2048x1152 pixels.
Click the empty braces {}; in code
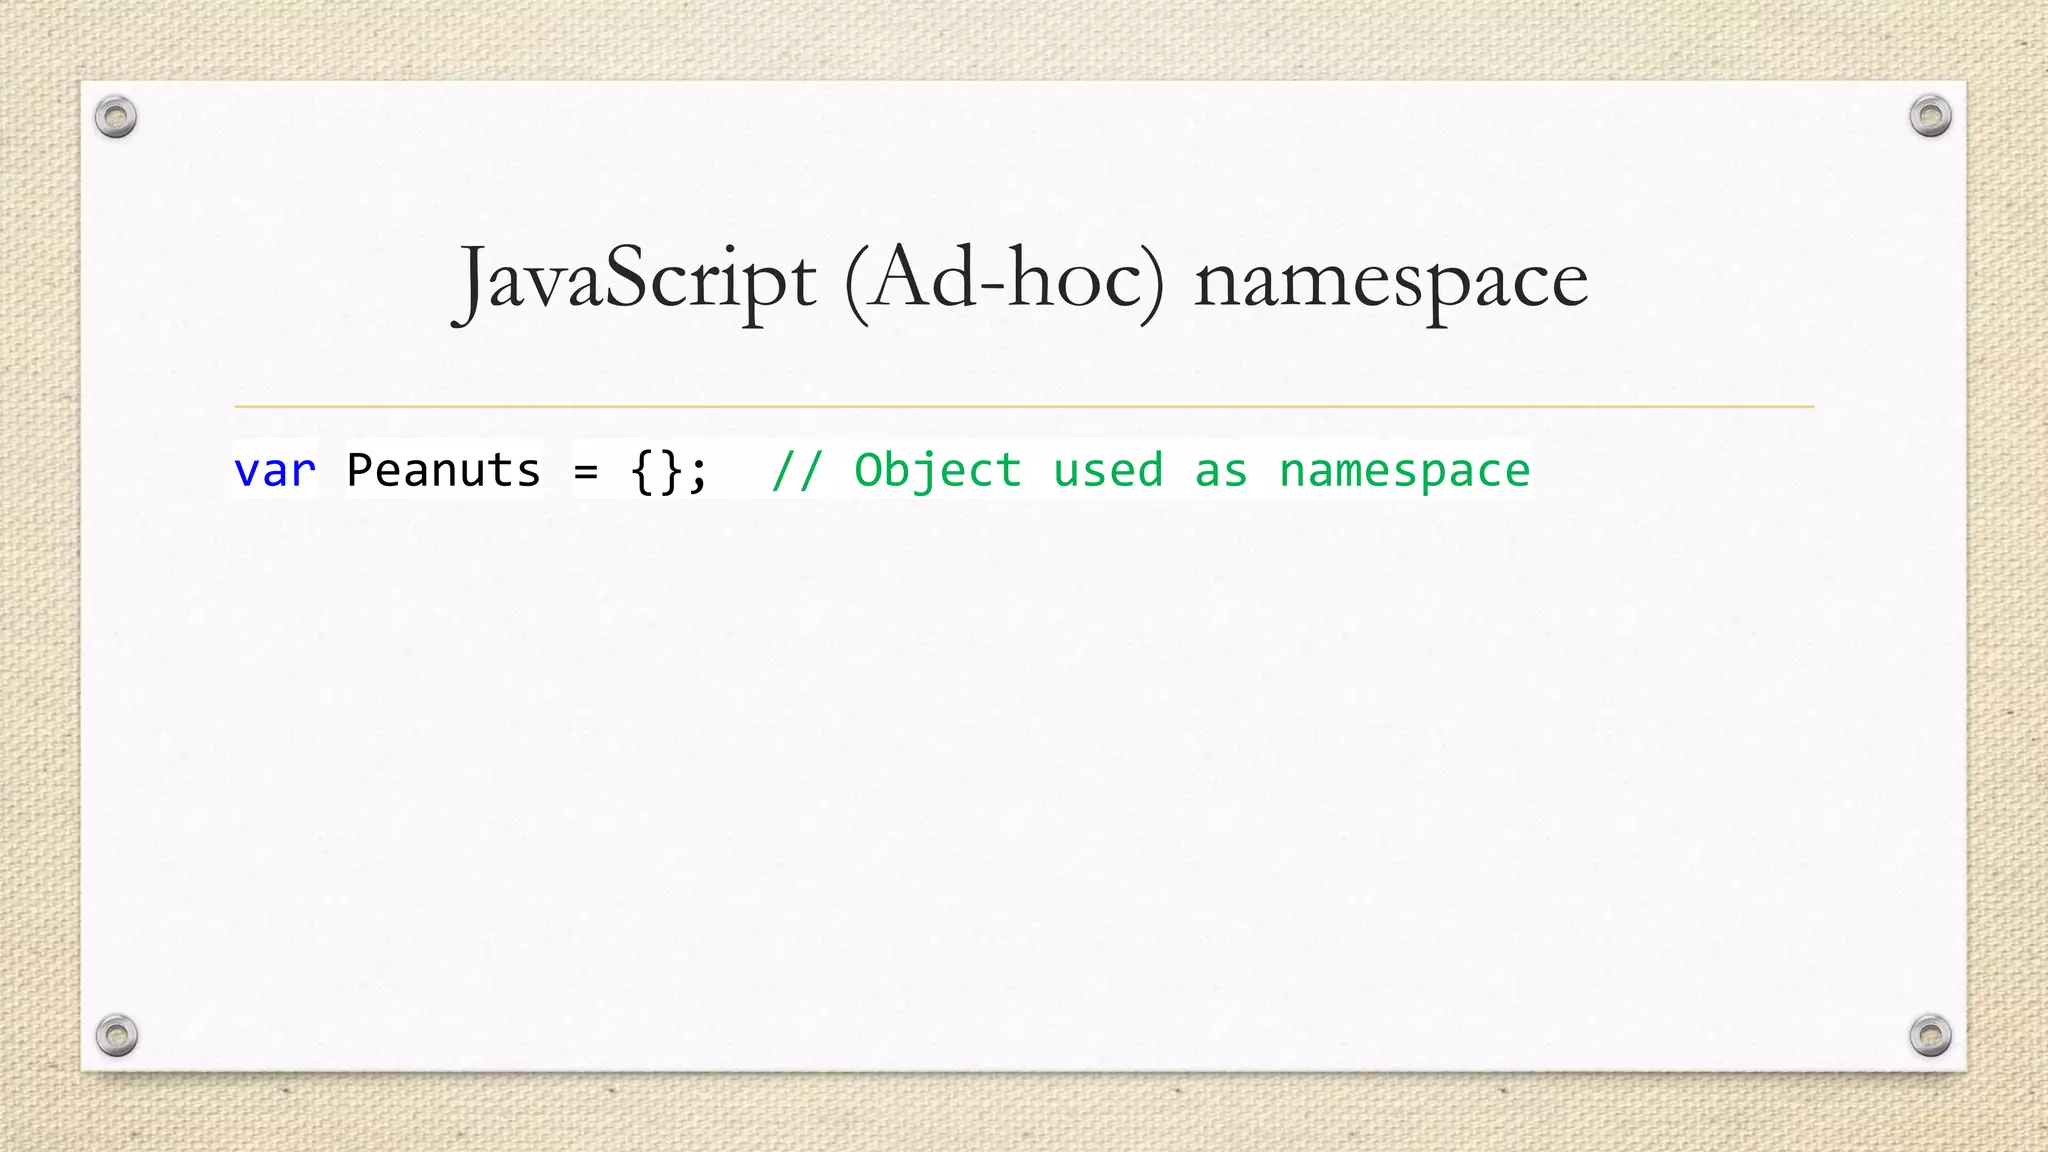click(669, 471)
